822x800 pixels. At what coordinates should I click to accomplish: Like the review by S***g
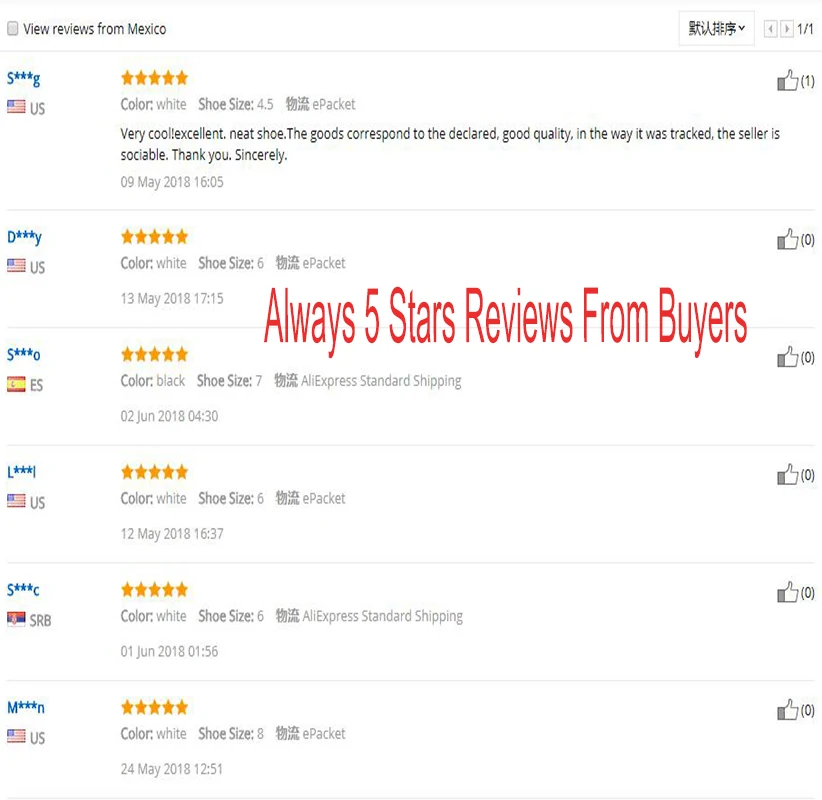tap(787, 81)
